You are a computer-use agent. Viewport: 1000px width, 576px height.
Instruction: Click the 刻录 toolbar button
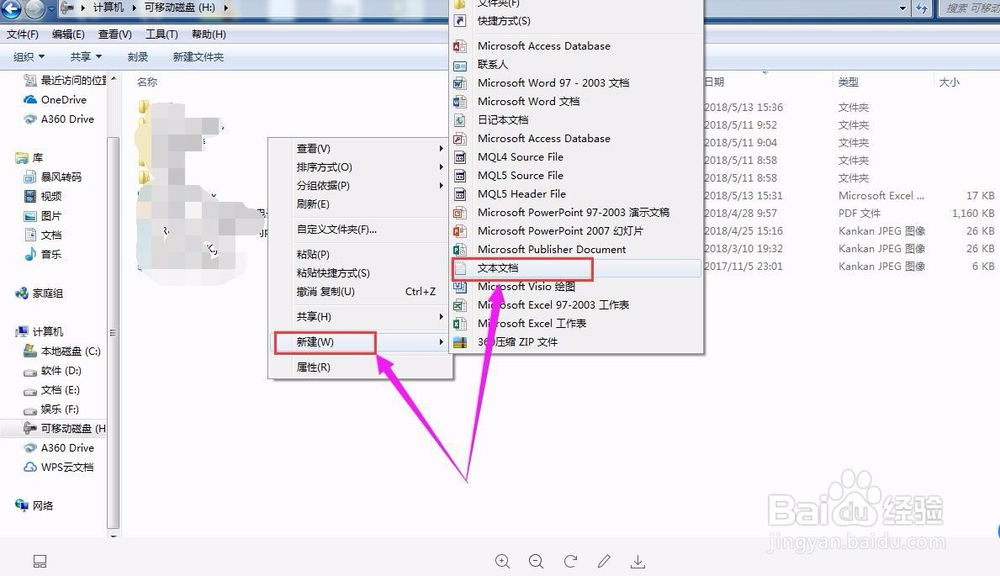tap(138, 57)
